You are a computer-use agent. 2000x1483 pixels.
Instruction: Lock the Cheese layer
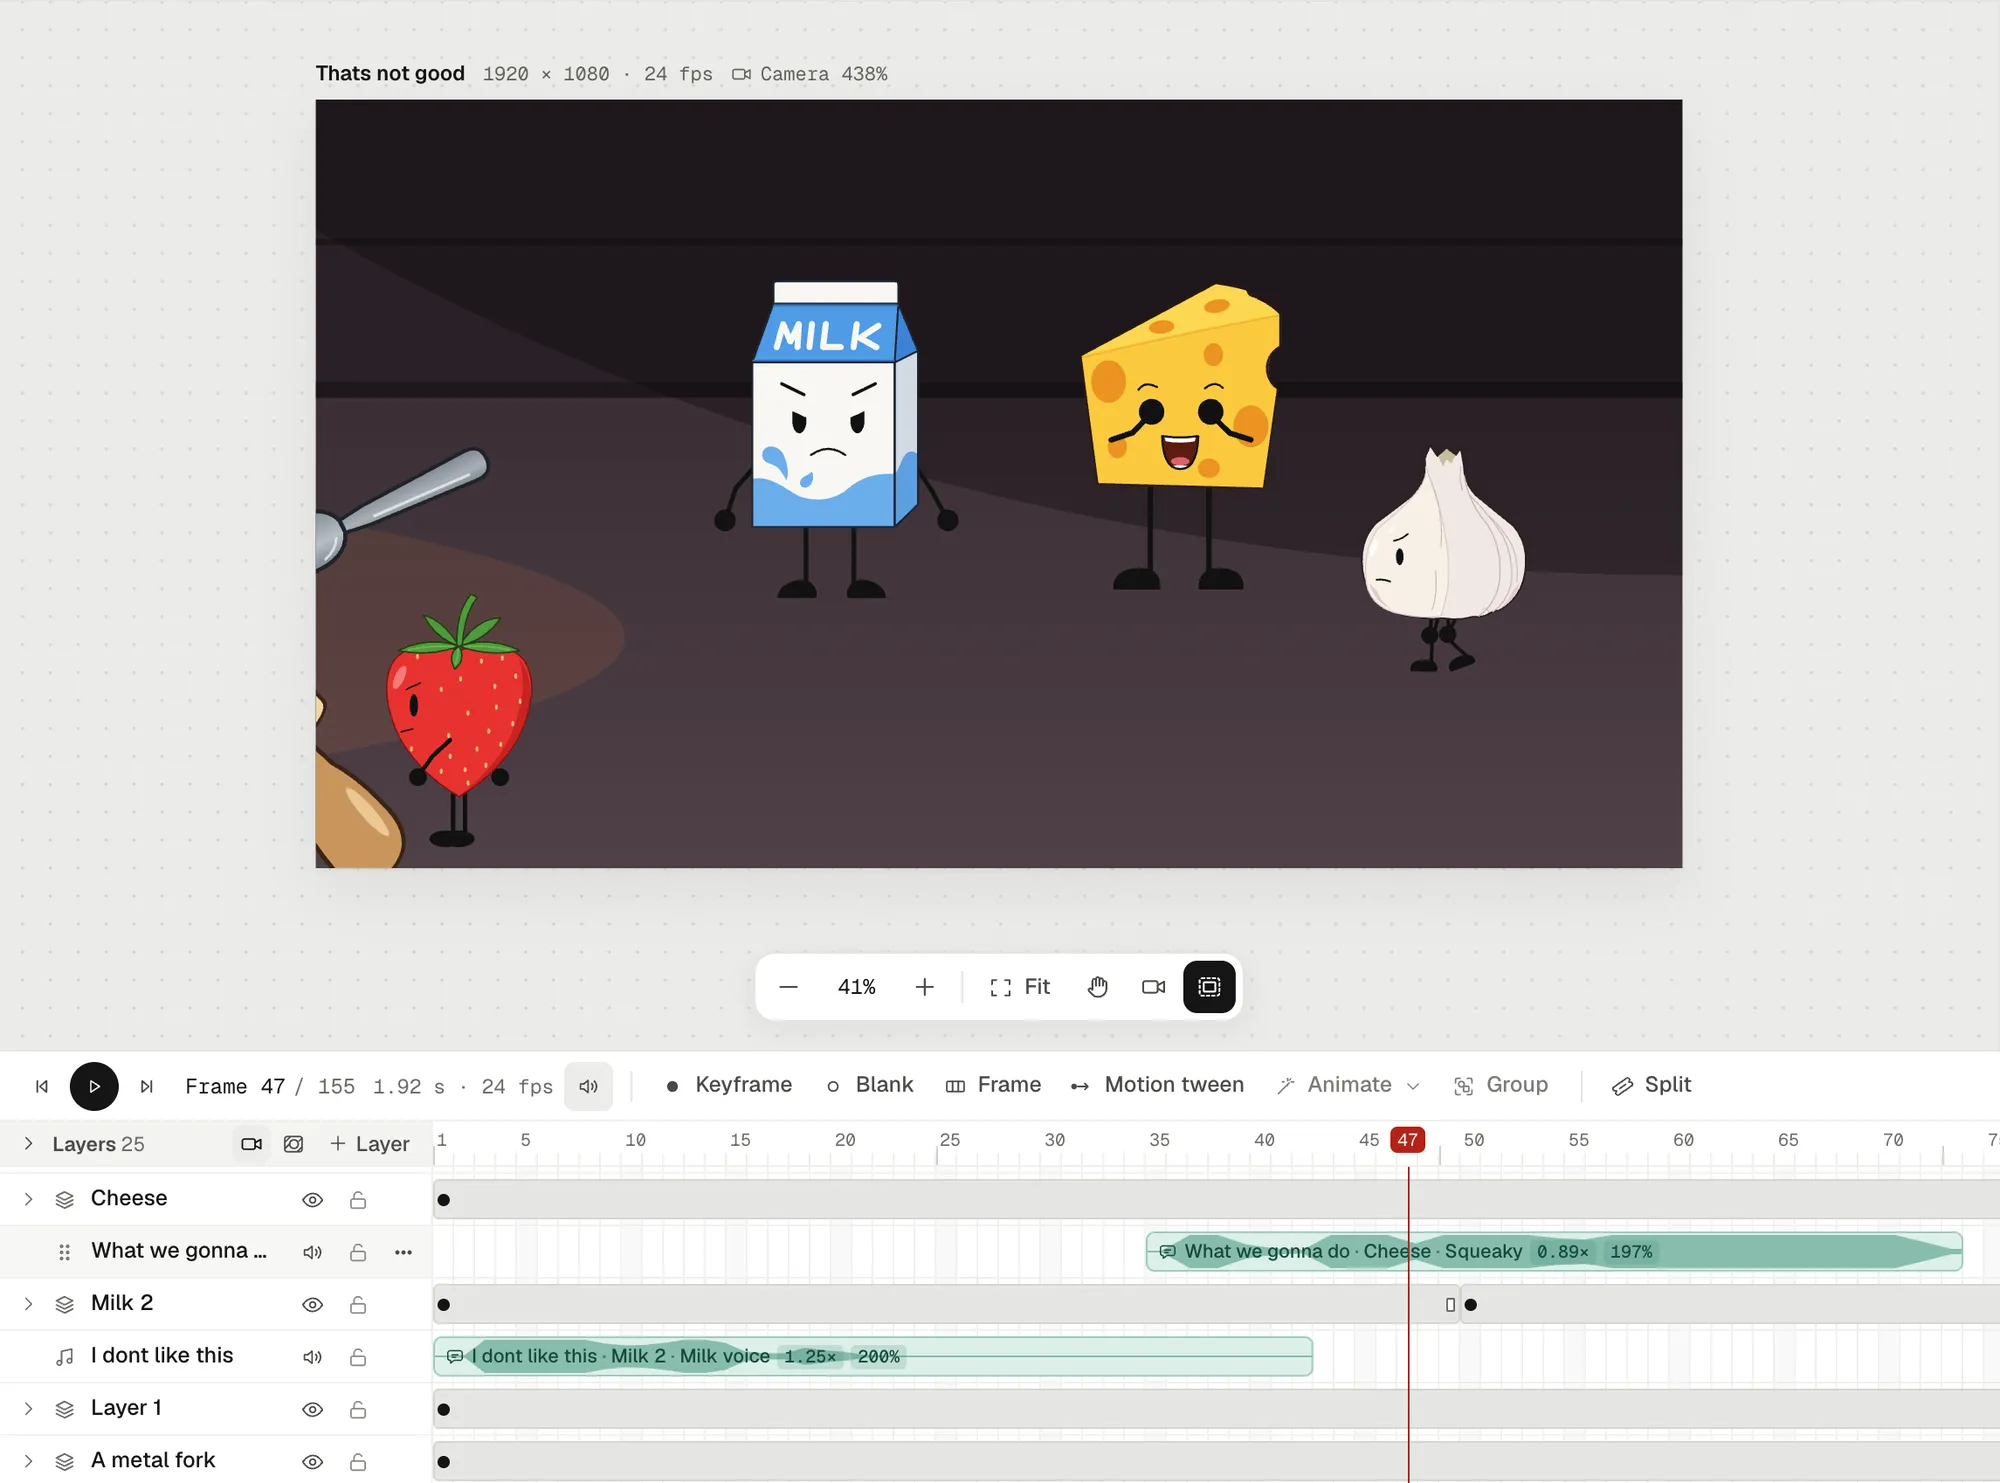(358, 1200)
